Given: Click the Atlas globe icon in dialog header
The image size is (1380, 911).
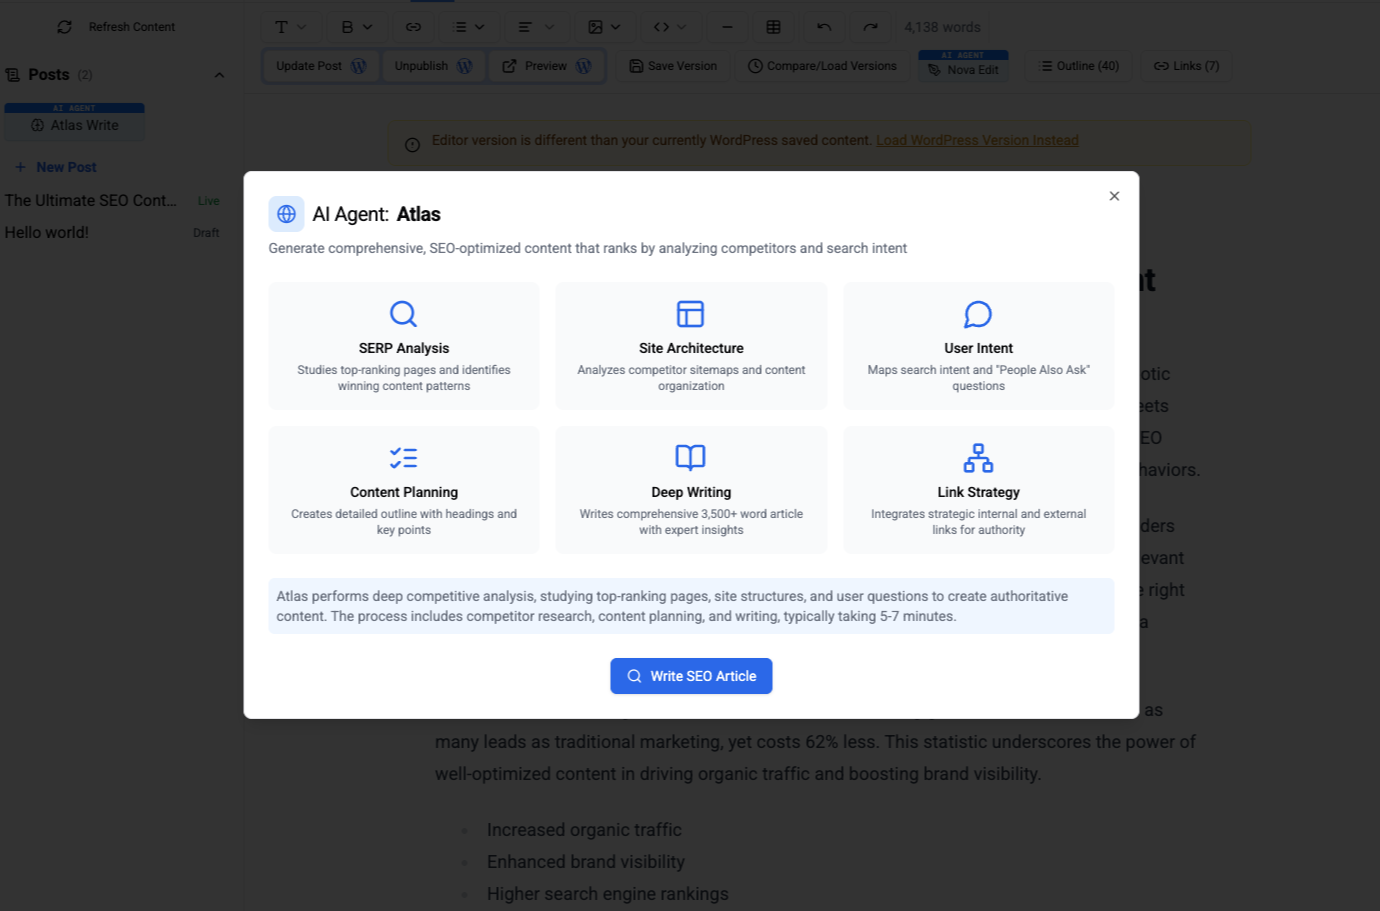Looking at the screenshot, I should (286, 214).
